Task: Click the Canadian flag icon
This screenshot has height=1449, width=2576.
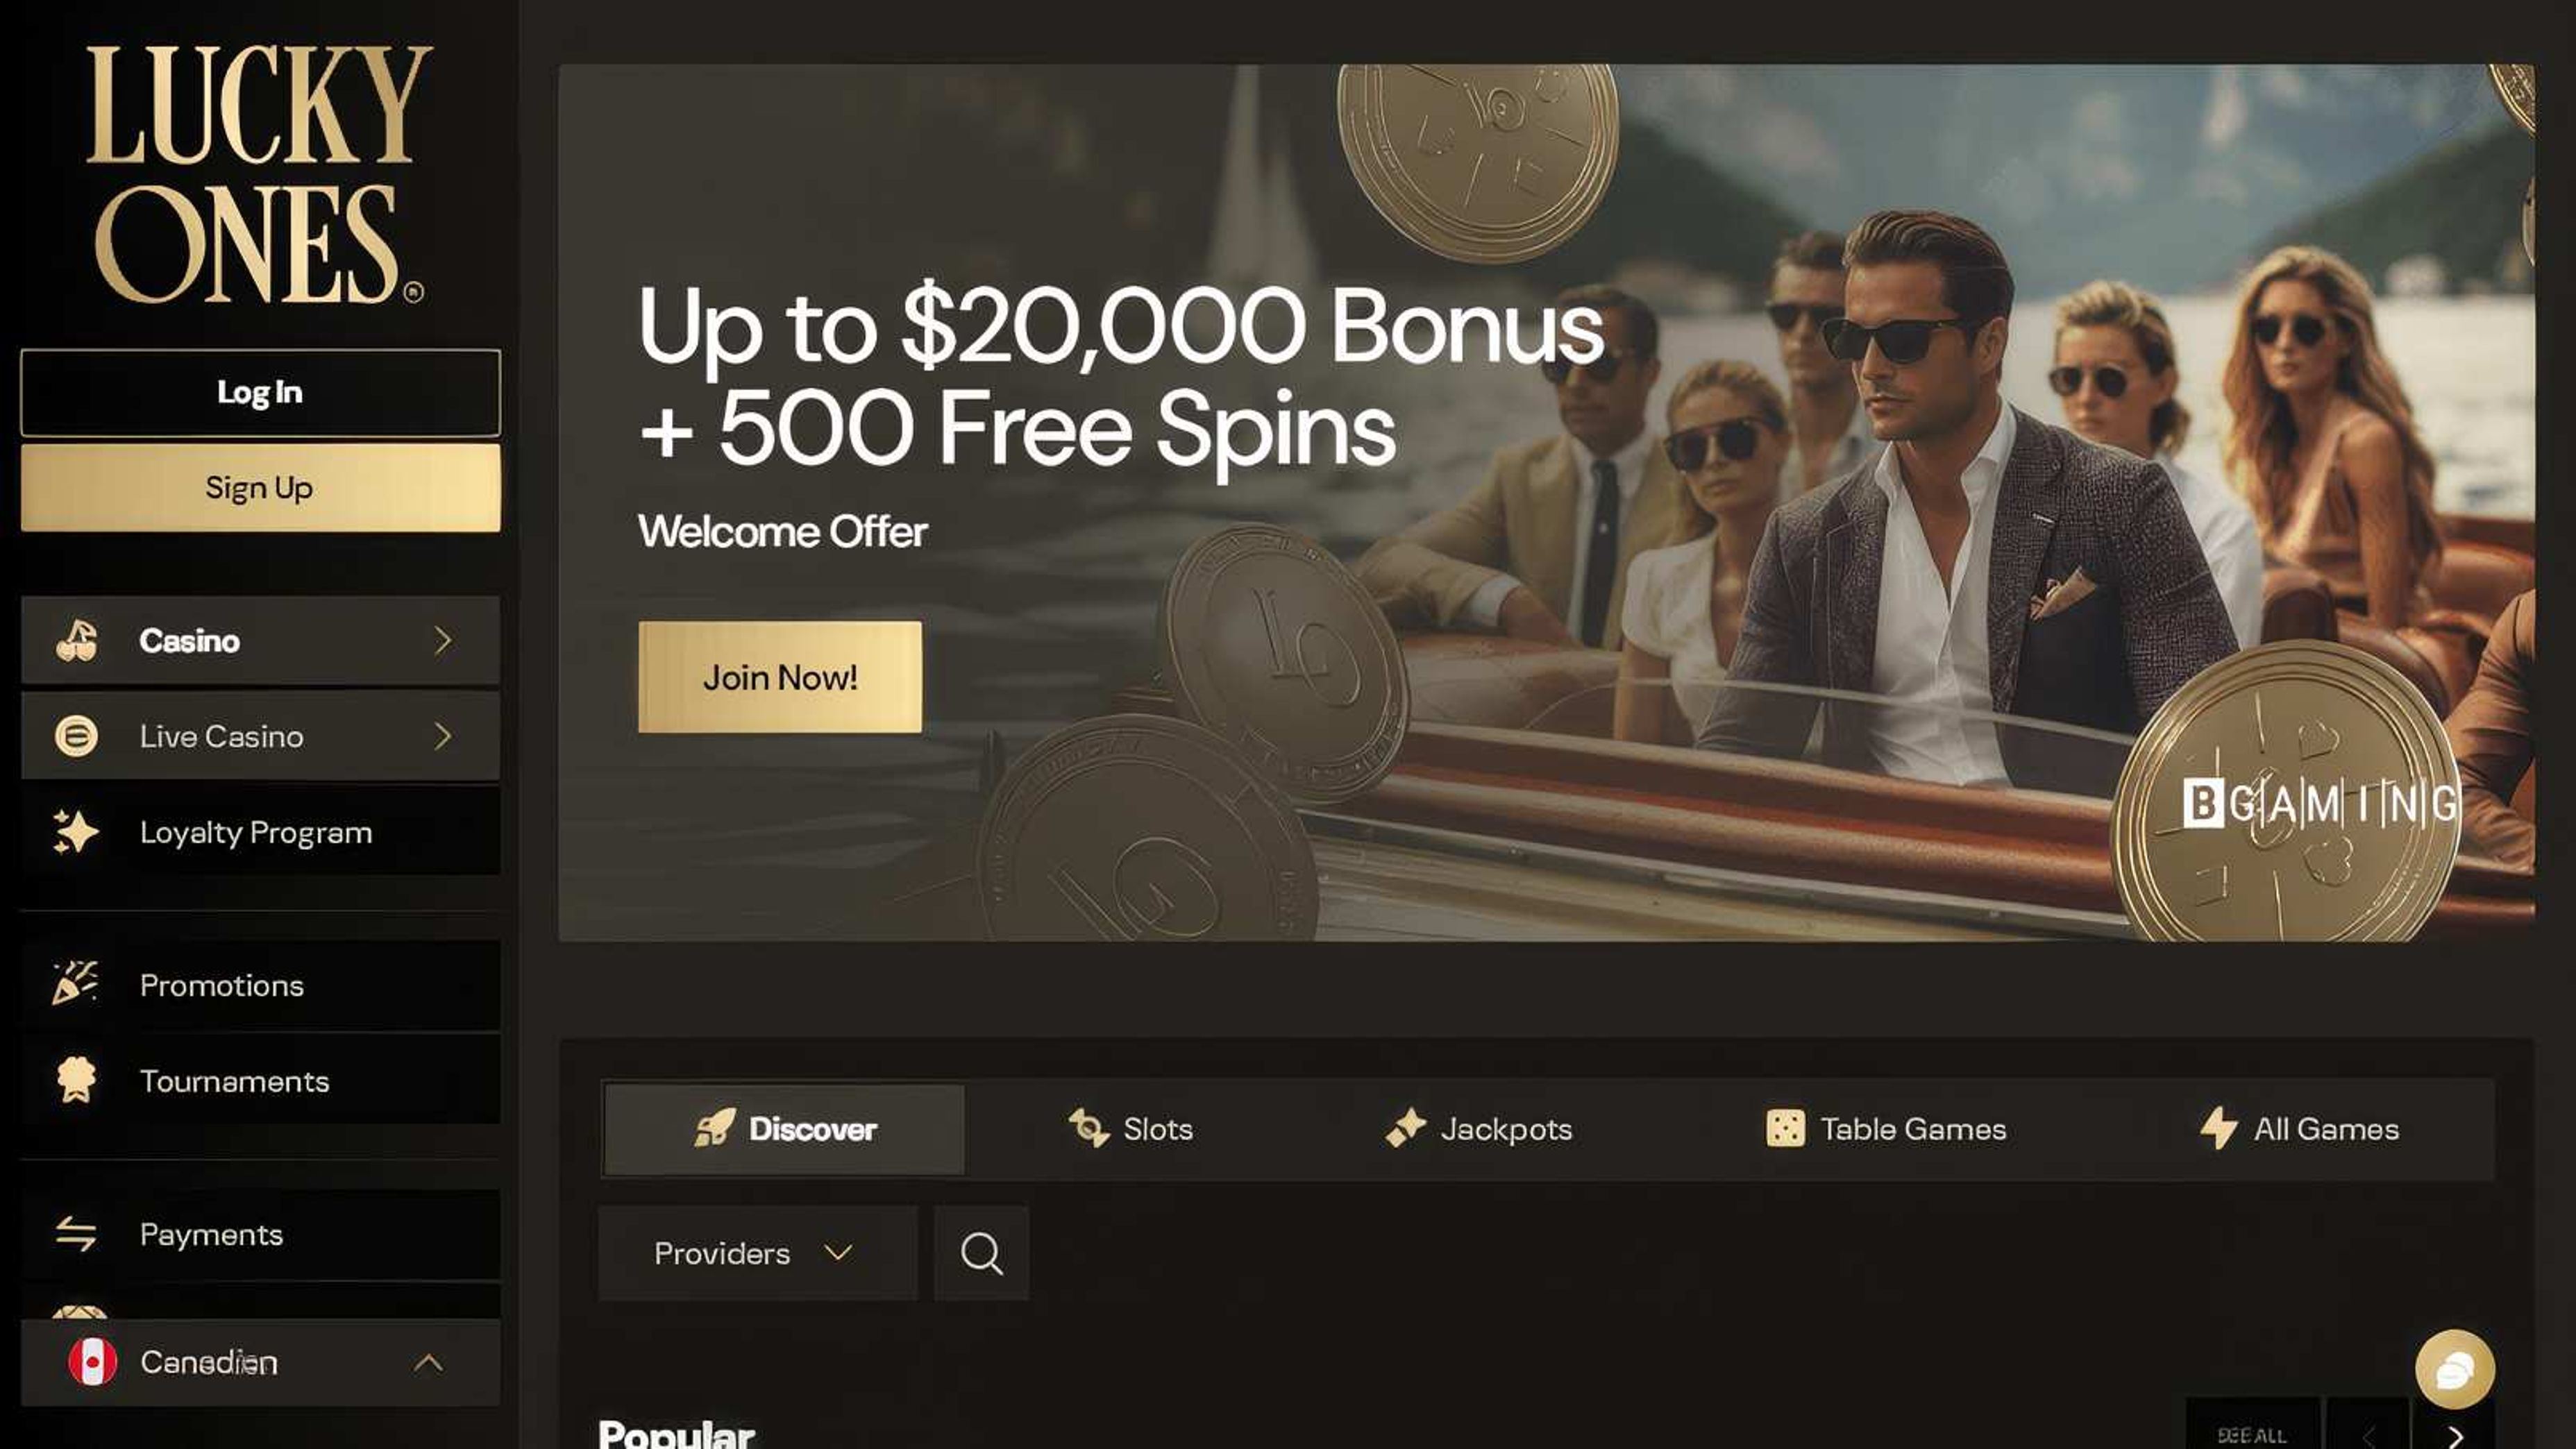Action: [x=93, y=1362]
